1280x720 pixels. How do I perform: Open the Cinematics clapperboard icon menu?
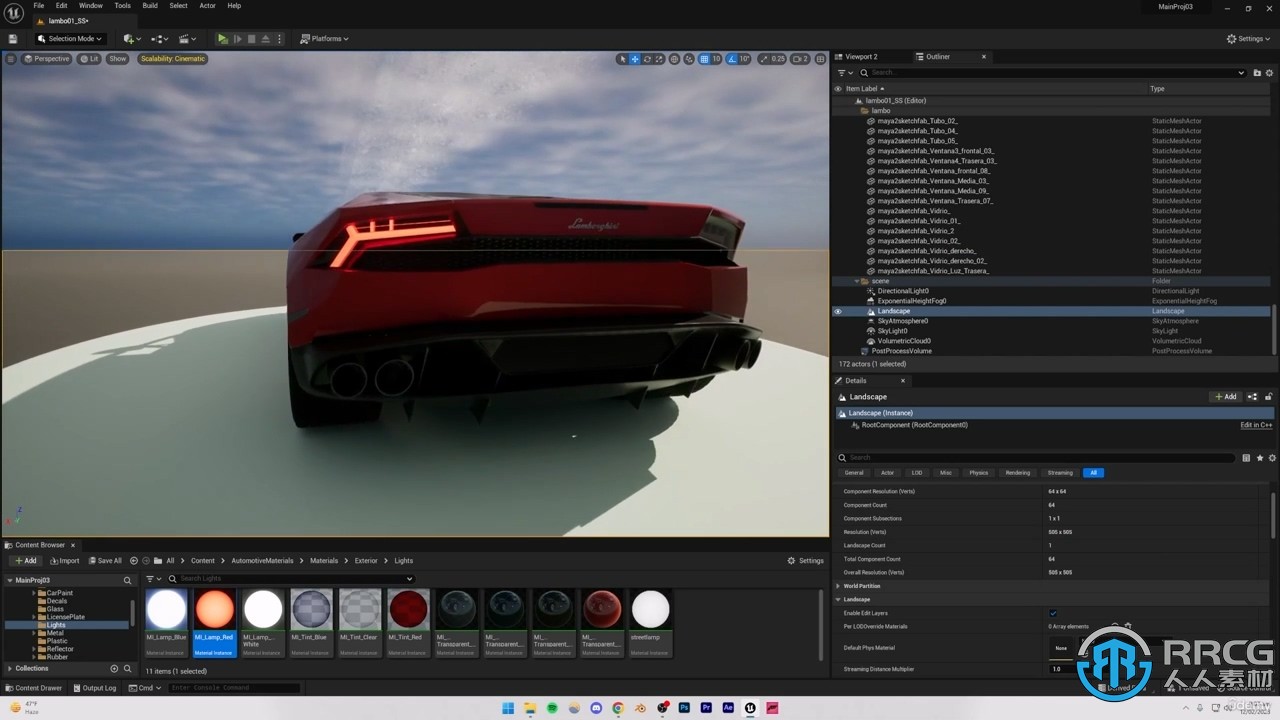(188, 39)
